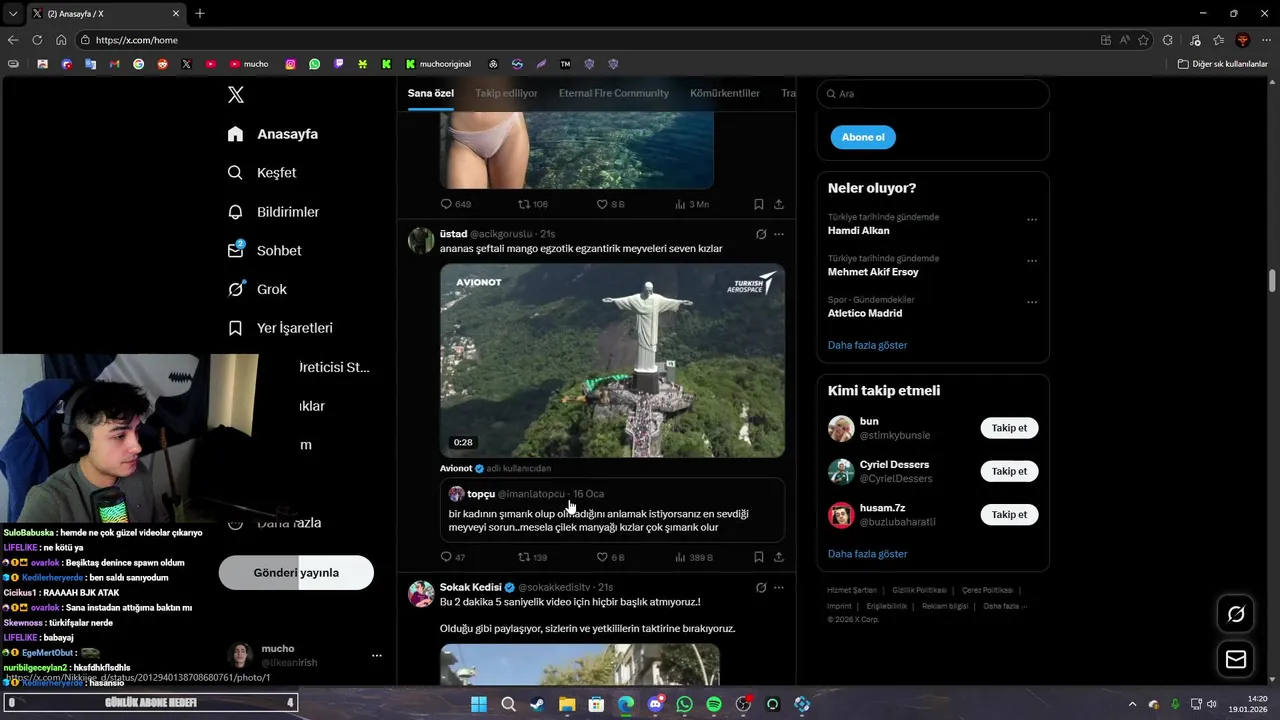Open Steam from the taskbar
Image resolution: width=1280 pixels, height=720 pixels.
537,704
